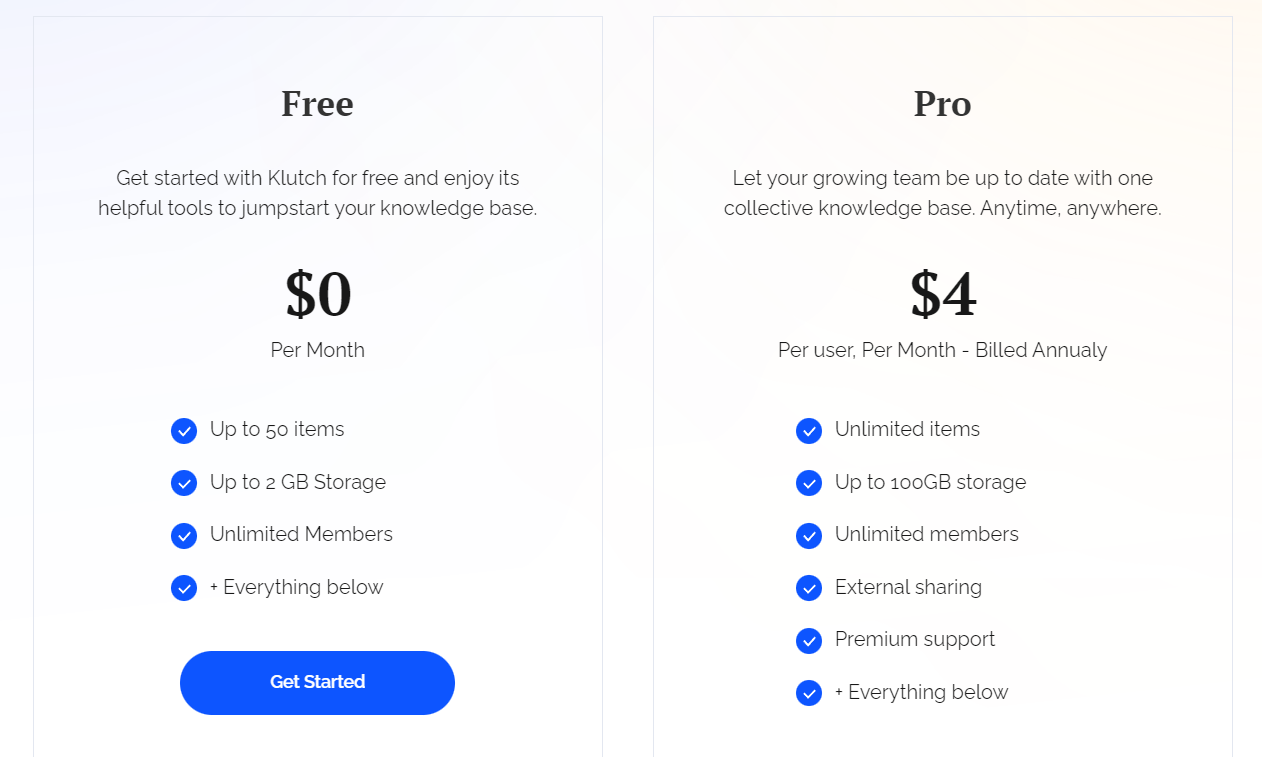This screenshot has height=757, width=1262.
Task: Click checkmark icon beside External sharing
Action: tap(809, 588)
